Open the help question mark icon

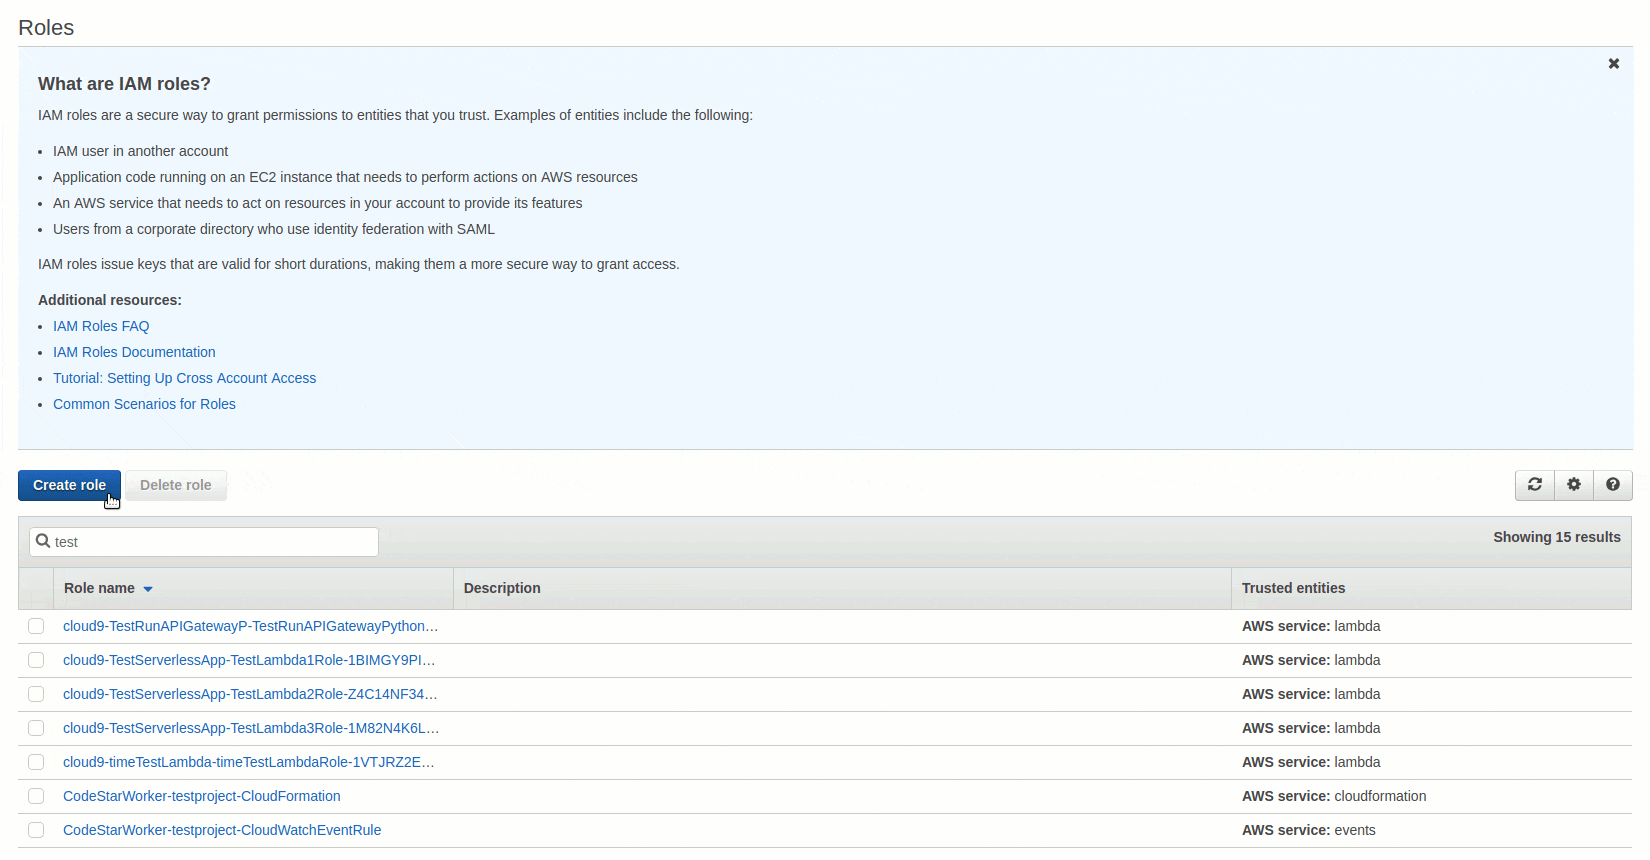[1613, 485]
